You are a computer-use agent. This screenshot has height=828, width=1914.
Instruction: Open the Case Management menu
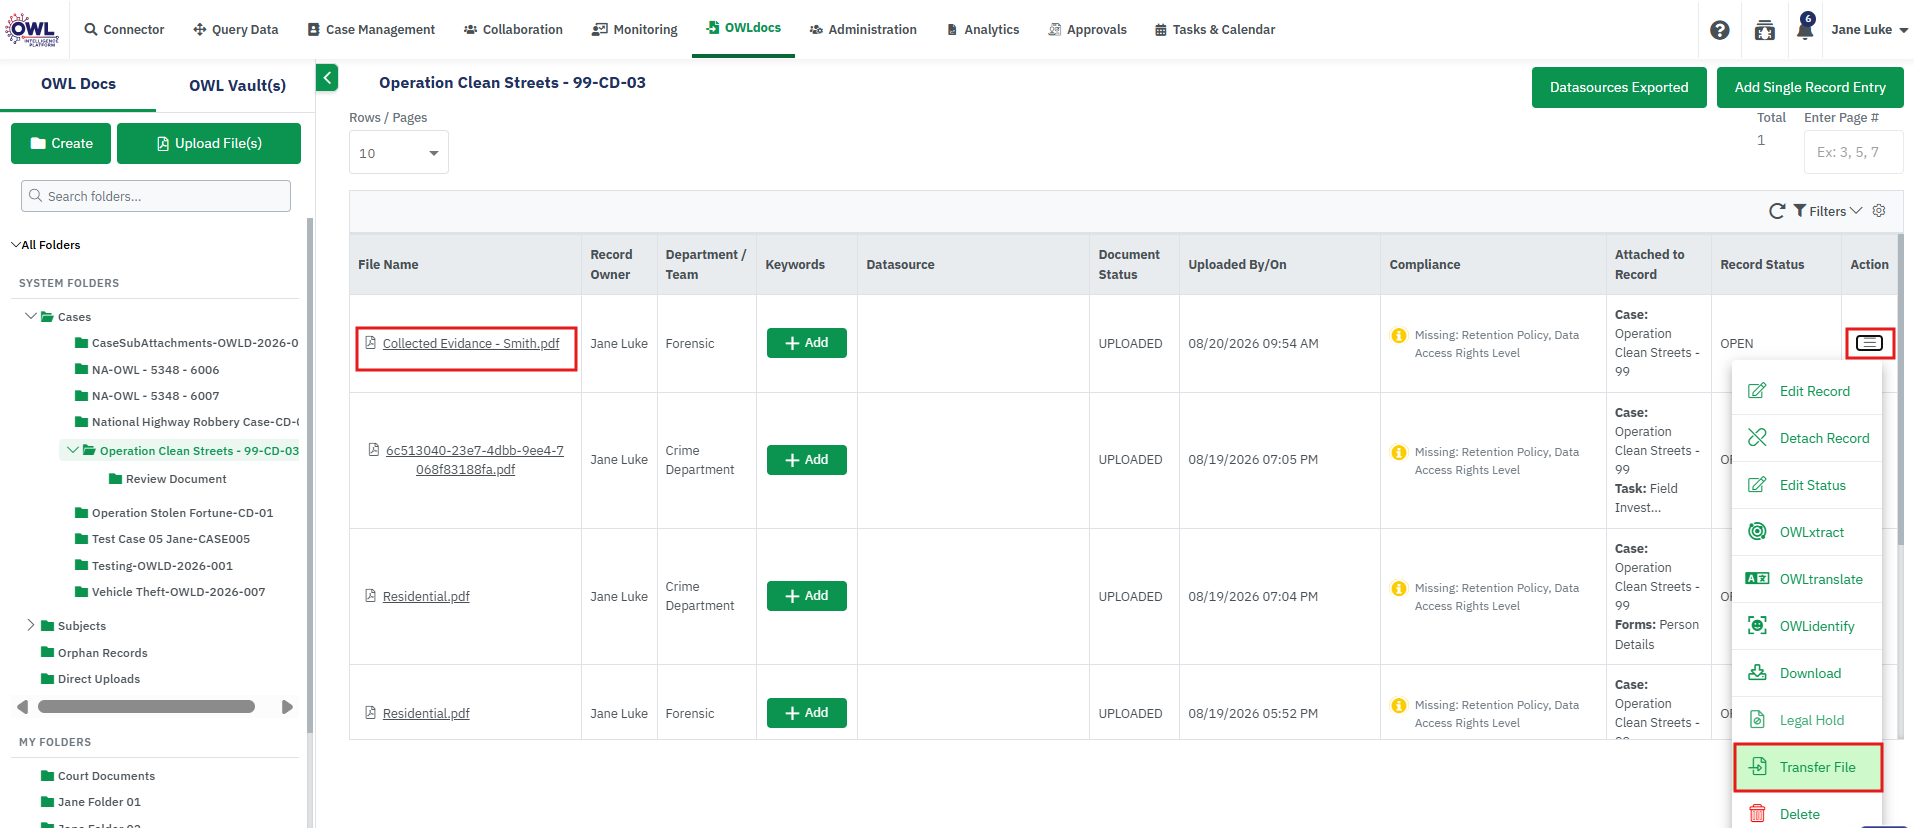(x=371, y=30)
